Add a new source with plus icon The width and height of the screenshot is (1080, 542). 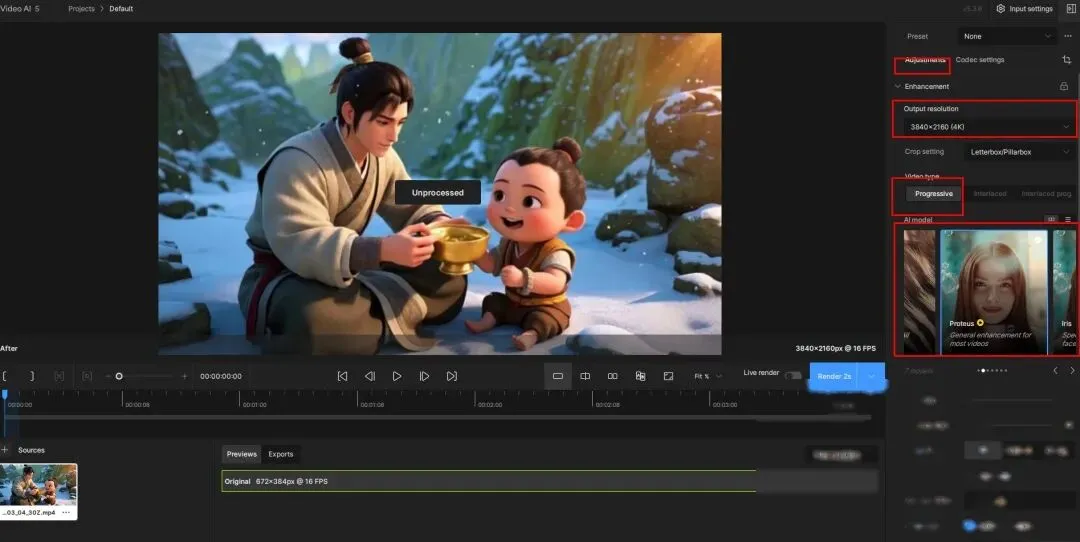click(5, 450)
